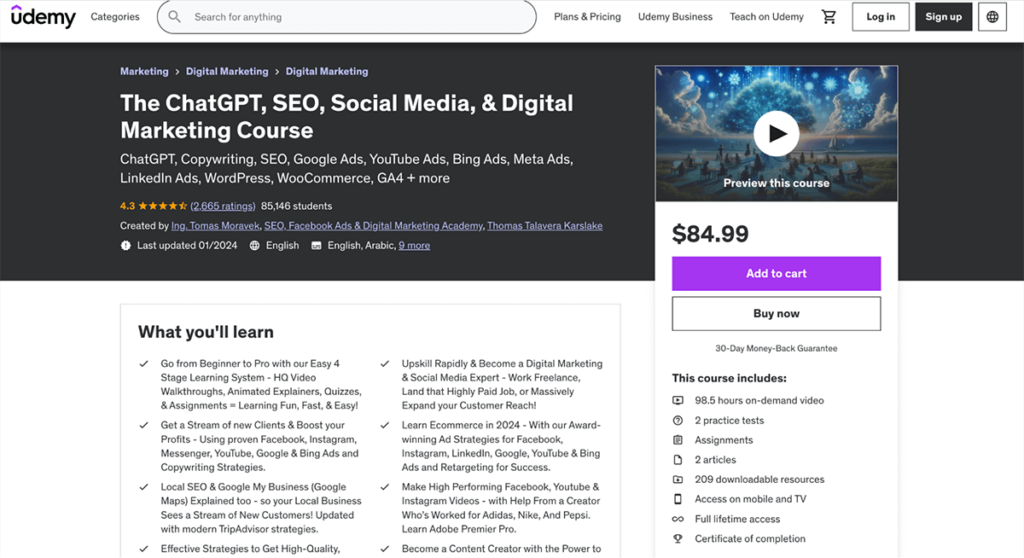Open the first Digital Marketing breadcrumb

227,71
